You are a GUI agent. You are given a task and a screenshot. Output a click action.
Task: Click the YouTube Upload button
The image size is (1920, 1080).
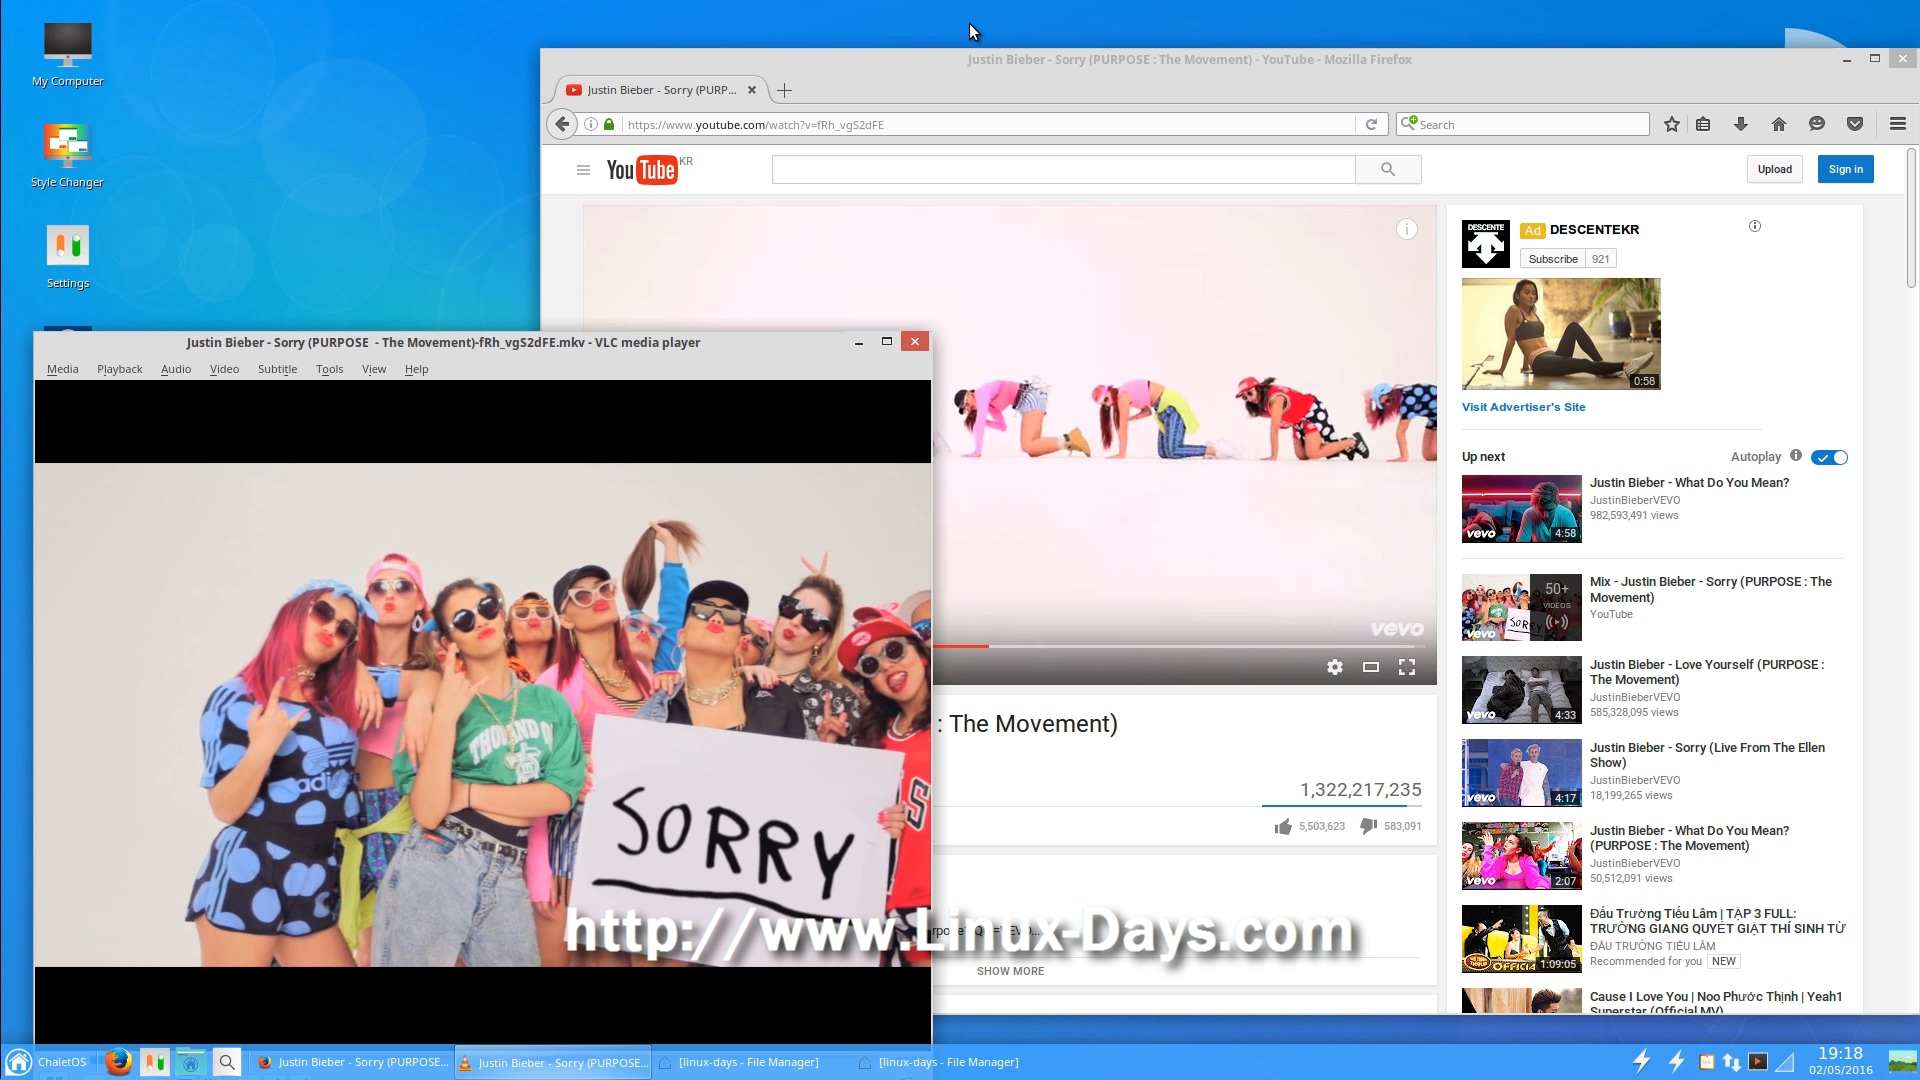1774,169
